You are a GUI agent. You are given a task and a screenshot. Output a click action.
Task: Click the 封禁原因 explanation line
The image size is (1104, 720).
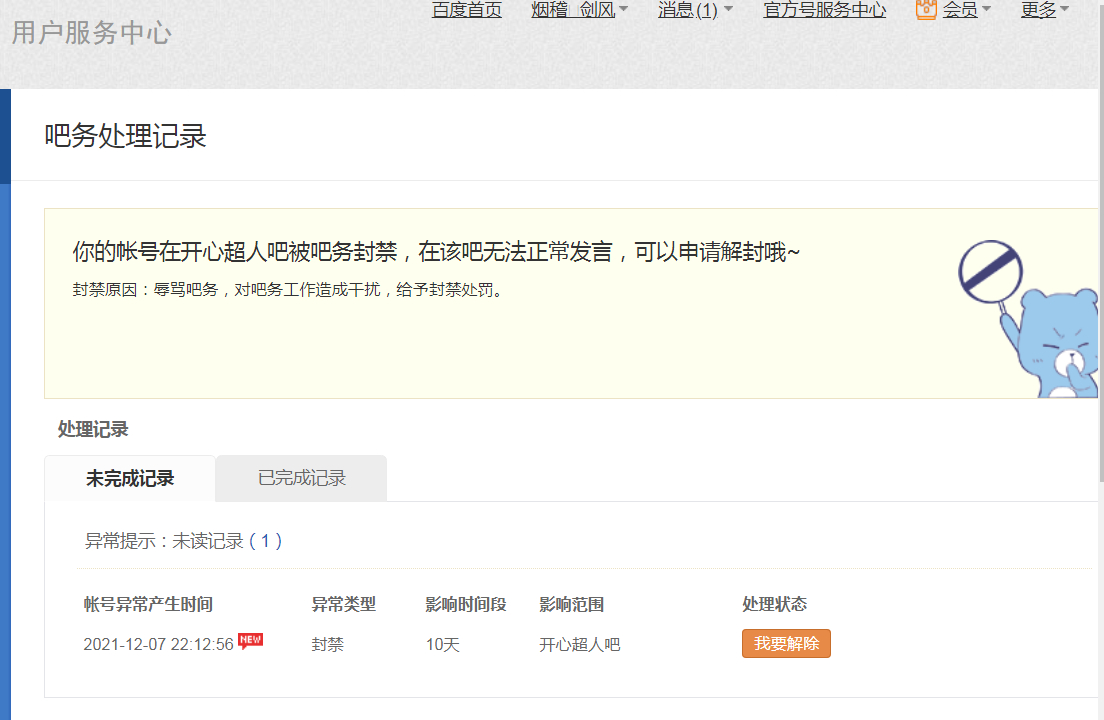pos(288,289)
